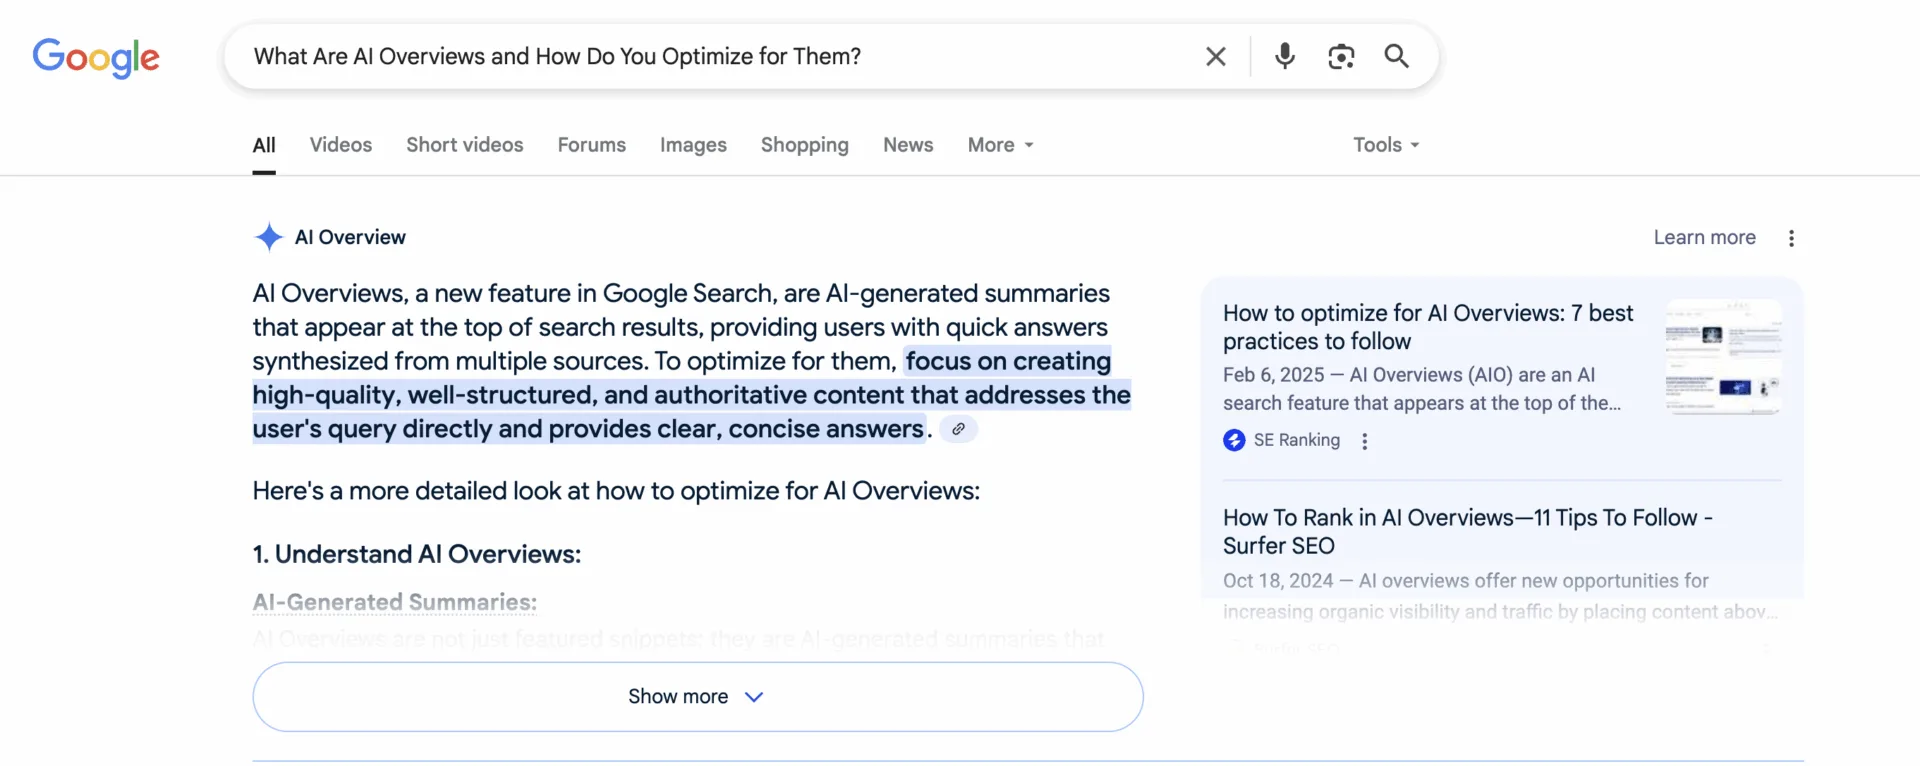Submit search with the magnifying glass icon
The width and height of the screenshot is (1920, 766).
1397,56
